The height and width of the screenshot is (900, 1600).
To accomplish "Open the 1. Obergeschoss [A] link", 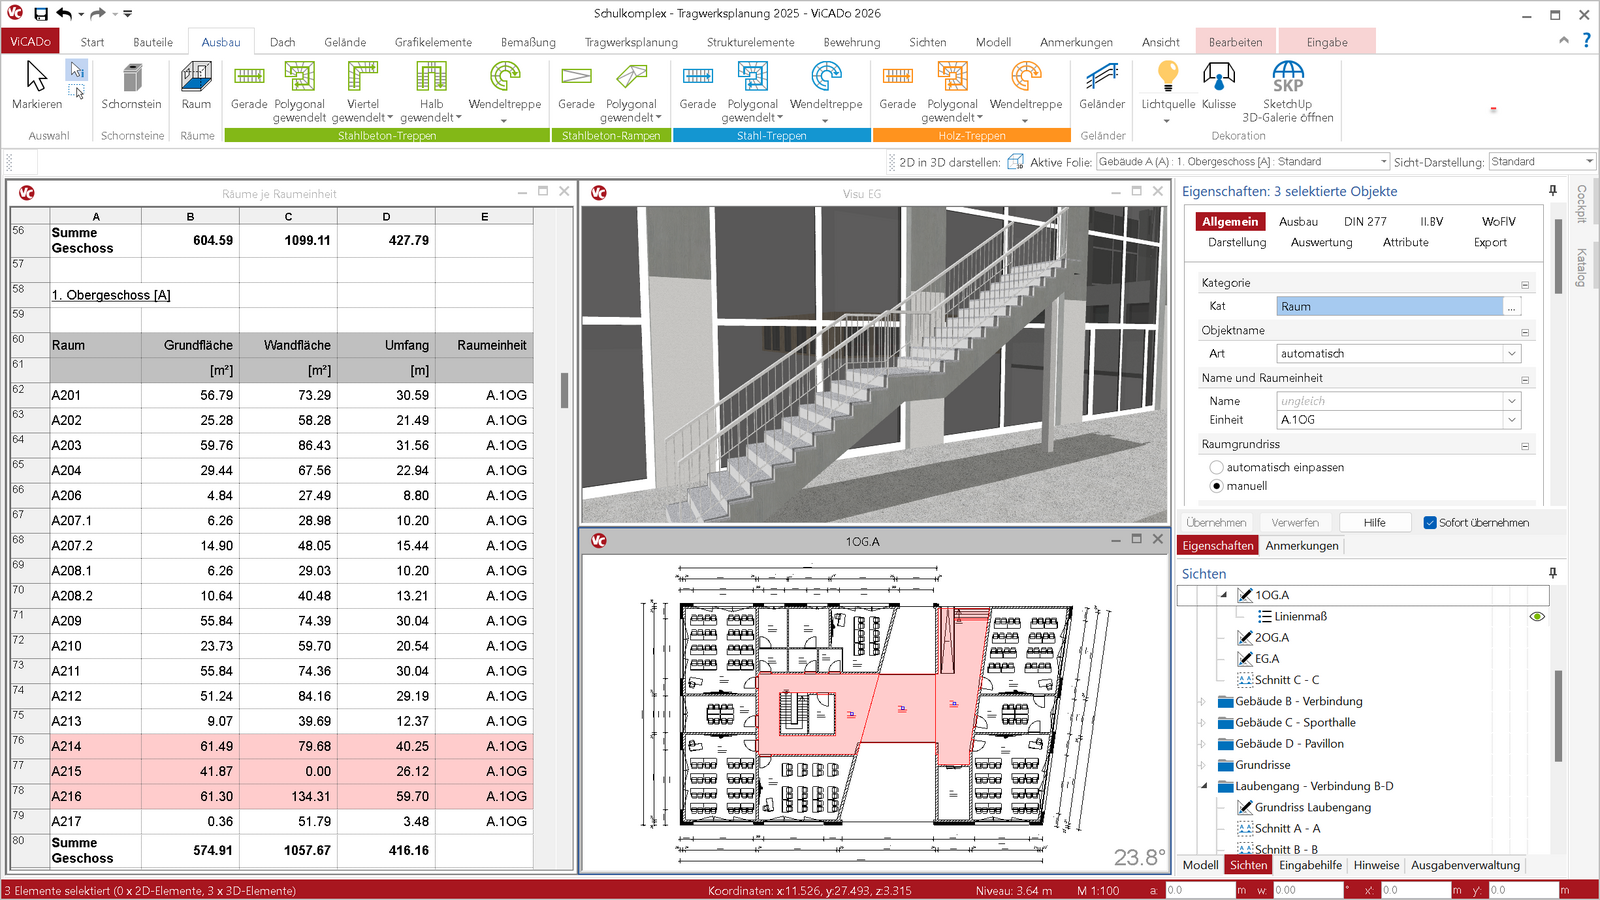I will [111, 295].
